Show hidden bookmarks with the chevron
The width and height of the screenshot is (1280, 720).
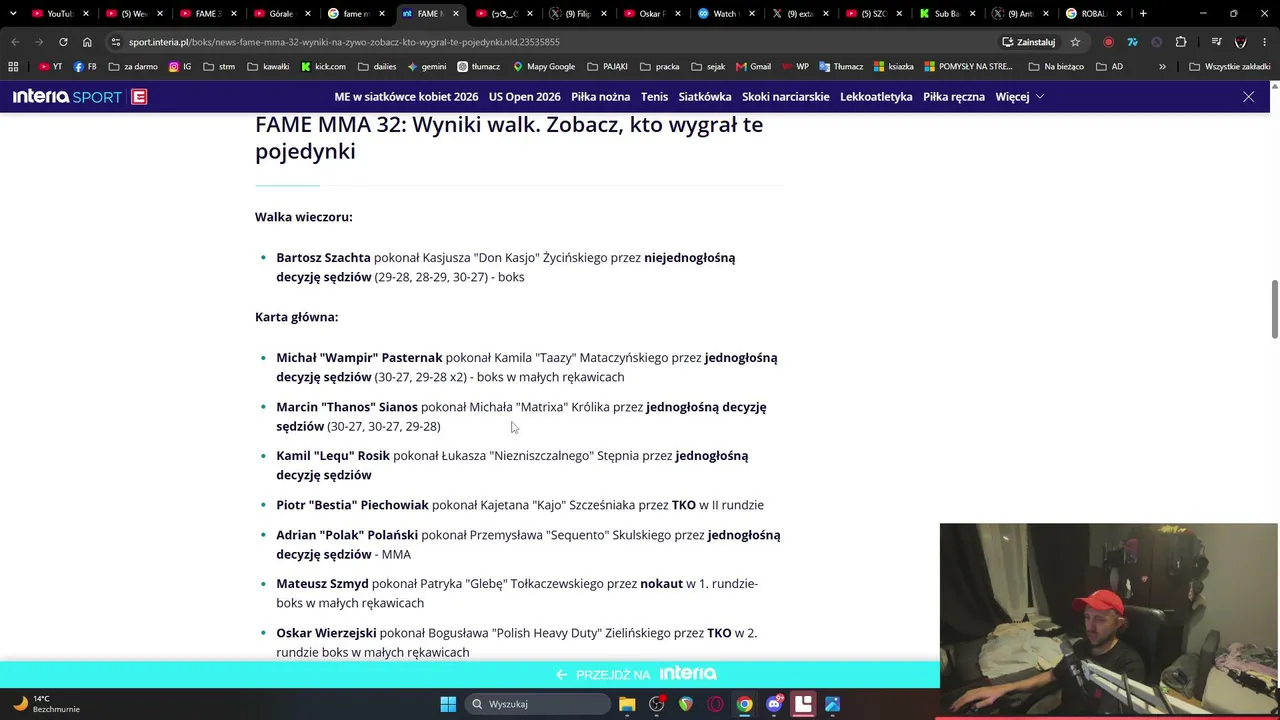(1162, 67)
